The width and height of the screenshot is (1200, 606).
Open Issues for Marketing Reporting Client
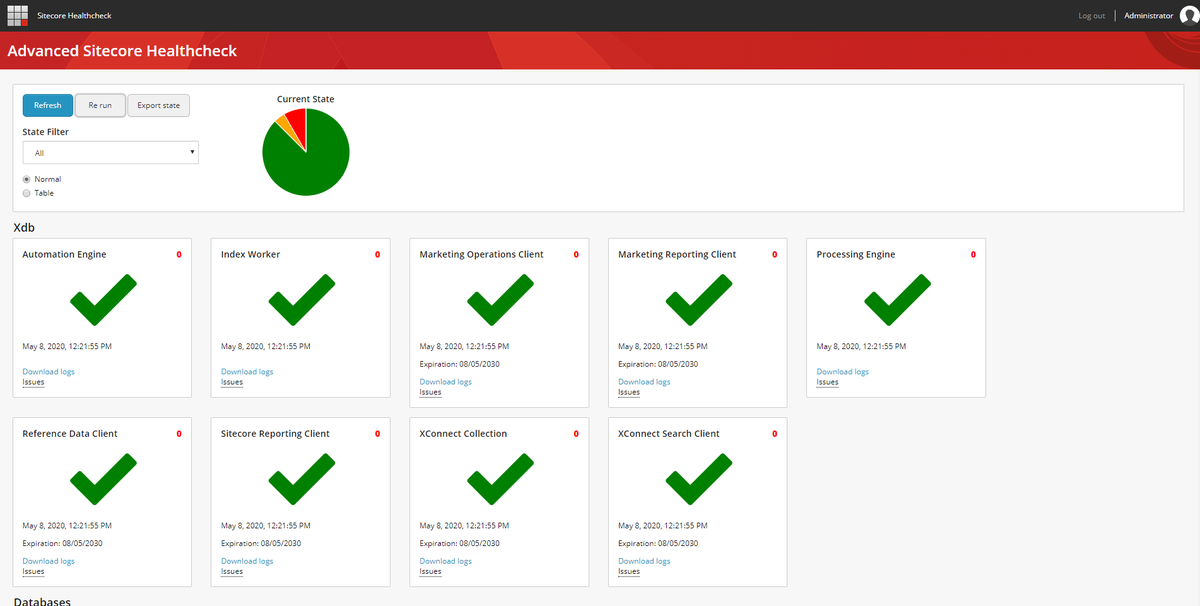pyautogui.click(x=629, y=392)
